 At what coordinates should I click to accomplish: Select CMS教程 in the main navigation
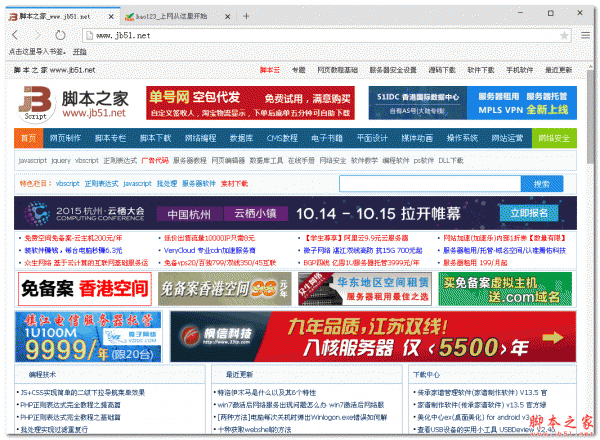click(x=282, y=138)
